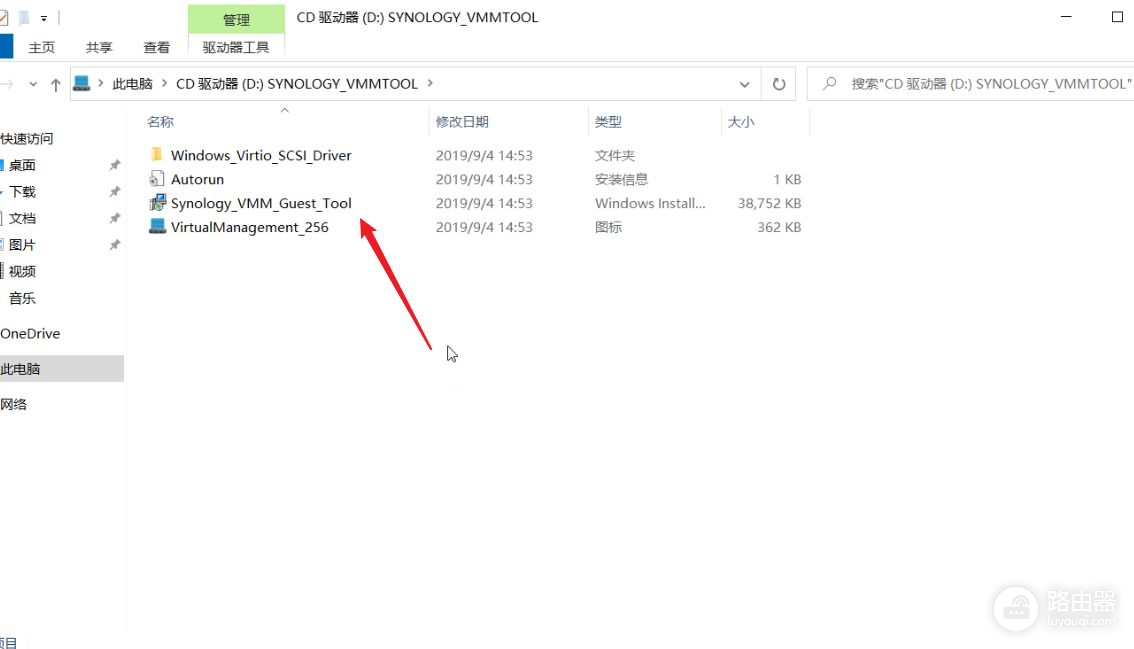Open 网络 in navigation pane
The width and height of the screenshot is (1134, 649).
pyautogui.click(x=14, y=404)
